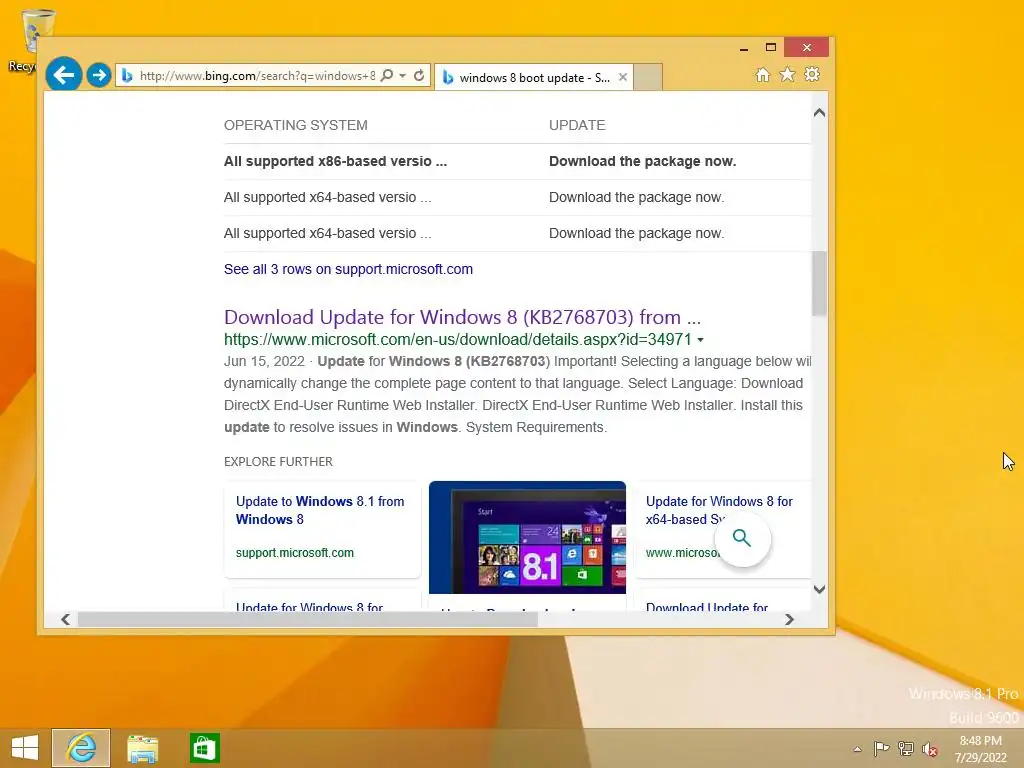Open the Windows Store taskbar icon
This screenshot has height=768, width=1024.
click(204, 748)
